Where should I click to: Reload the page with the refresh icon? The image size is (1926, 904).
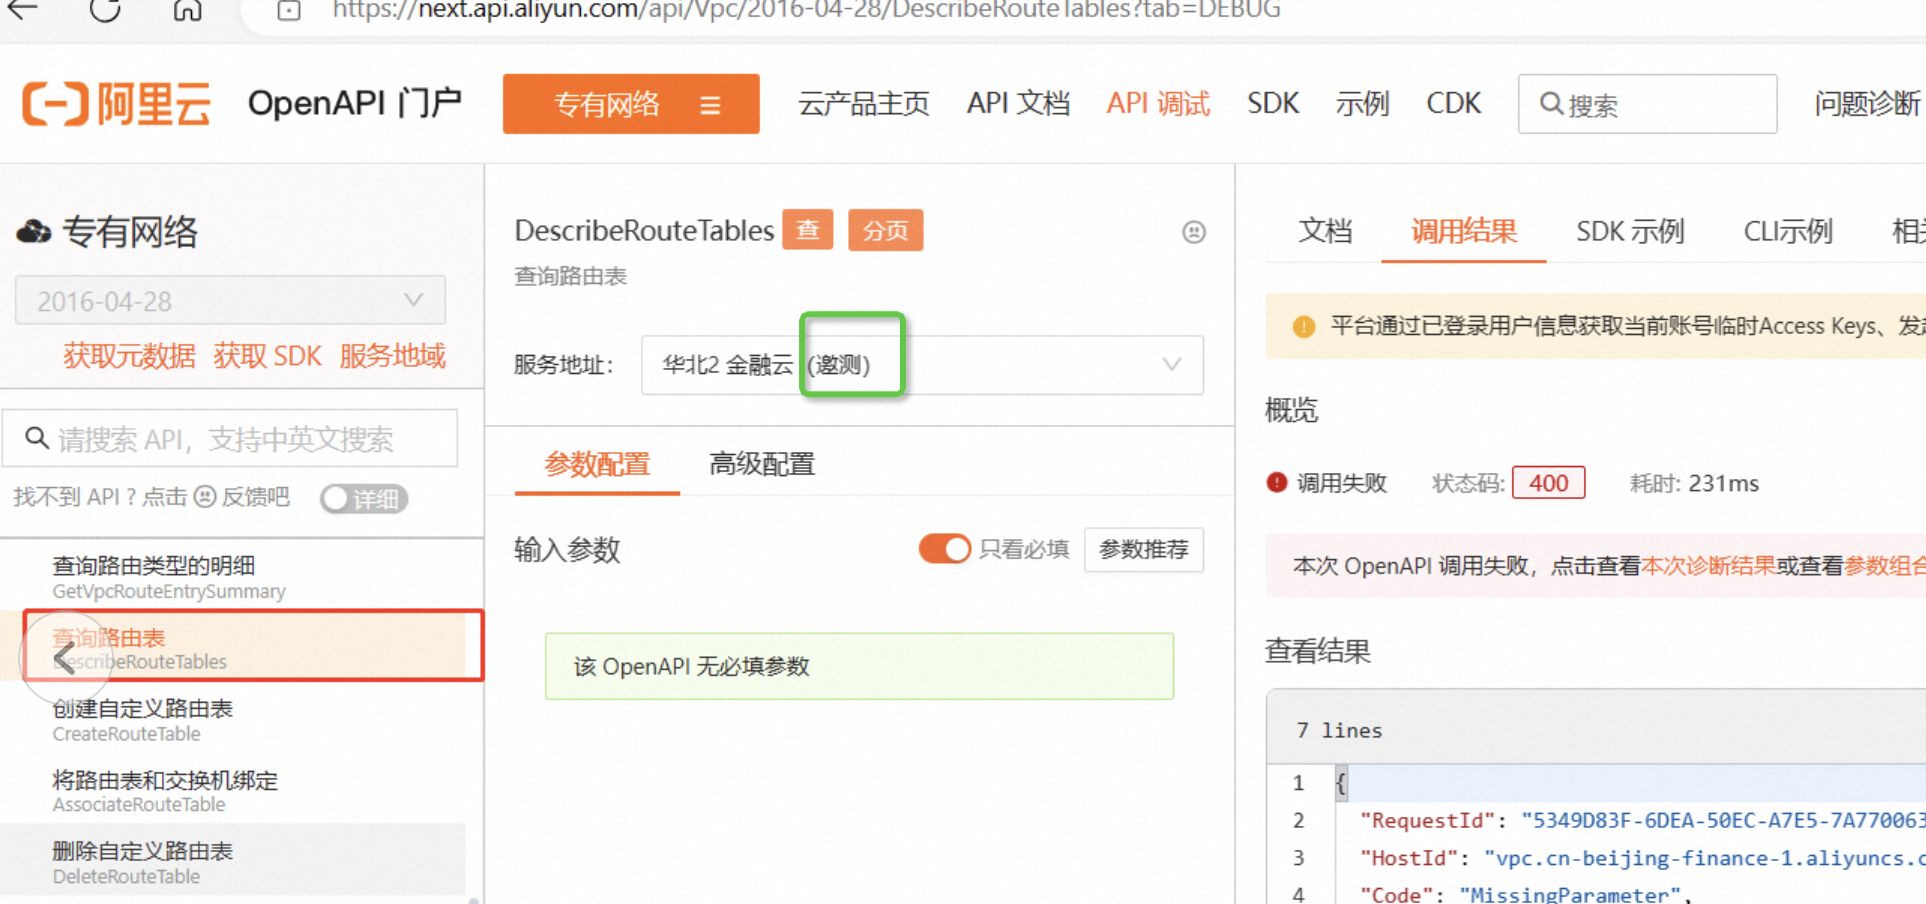tap(104, 9)
